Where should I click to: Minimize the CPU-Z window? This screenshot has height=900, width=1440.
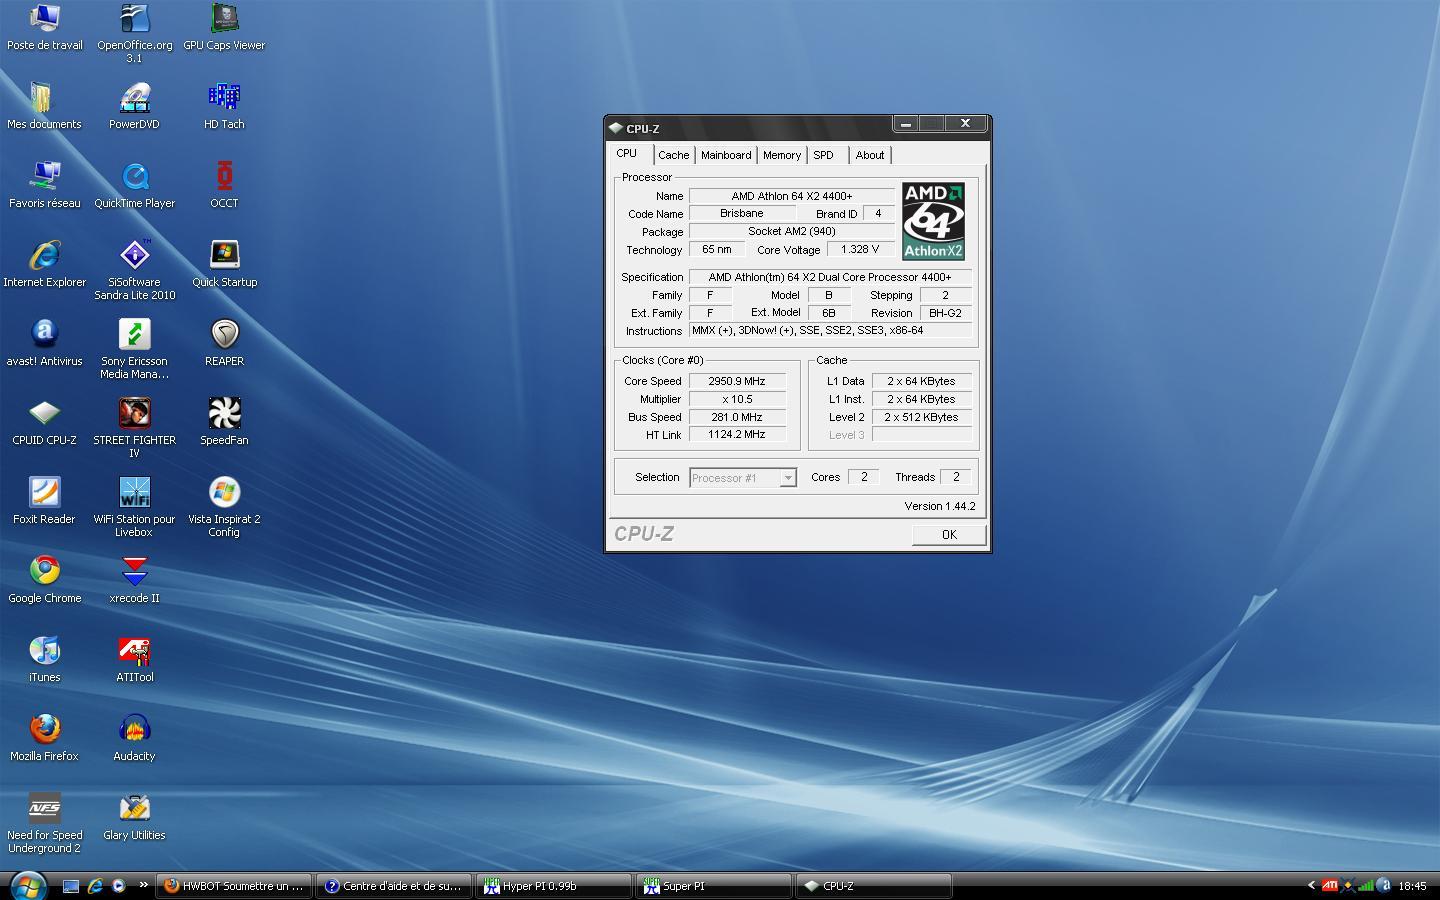[906, 124]
